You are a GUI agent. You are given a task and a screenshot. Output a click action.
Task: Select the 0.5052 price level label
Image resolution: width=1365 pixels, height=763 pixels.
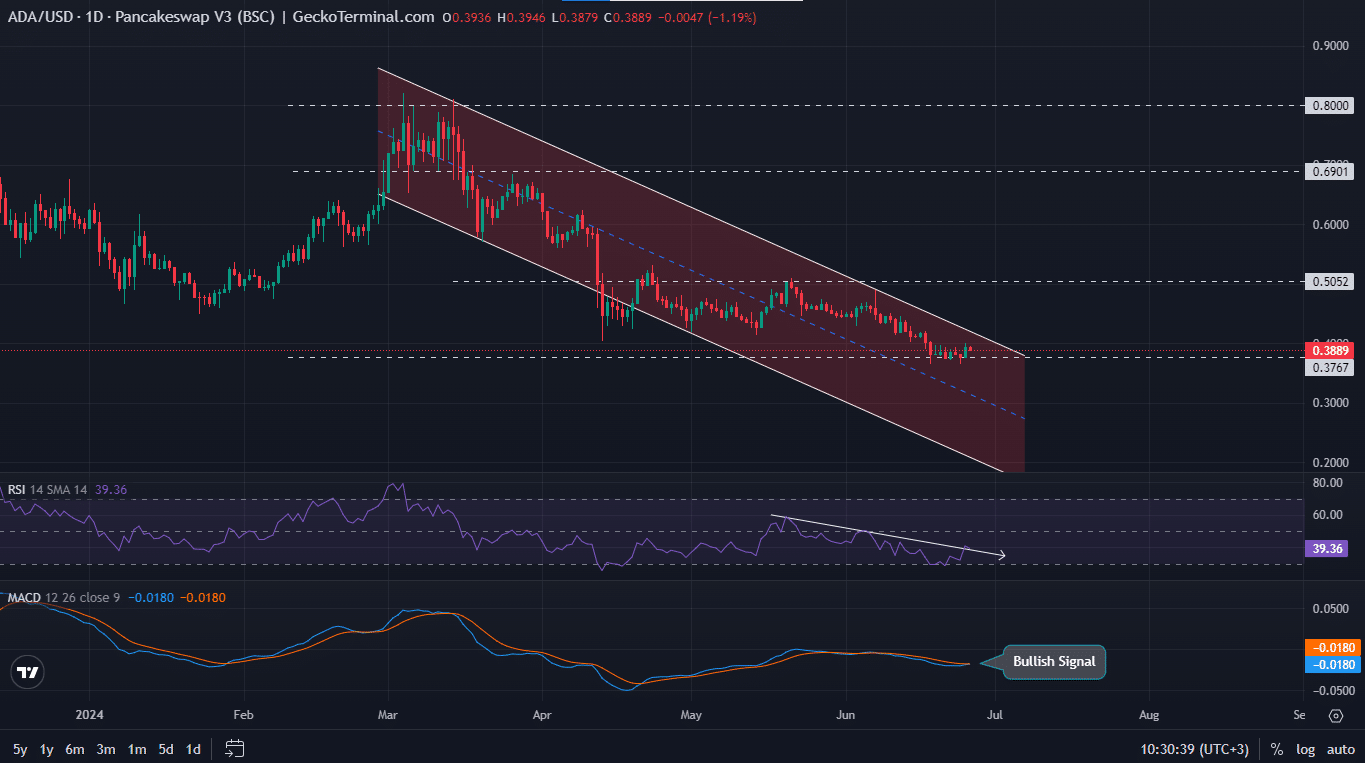click(x=1330, y=282)
